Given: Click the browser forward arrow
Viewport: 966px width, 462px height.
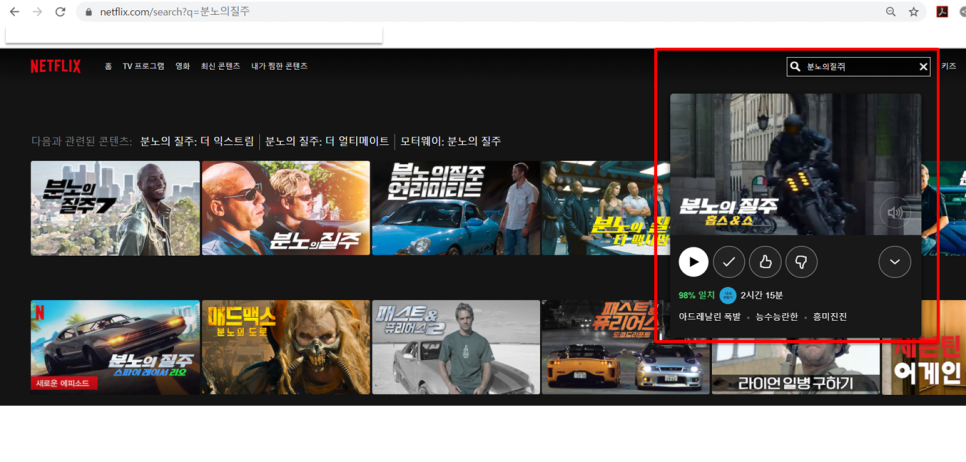Looking at the screenshot, I should click(37, 12).
